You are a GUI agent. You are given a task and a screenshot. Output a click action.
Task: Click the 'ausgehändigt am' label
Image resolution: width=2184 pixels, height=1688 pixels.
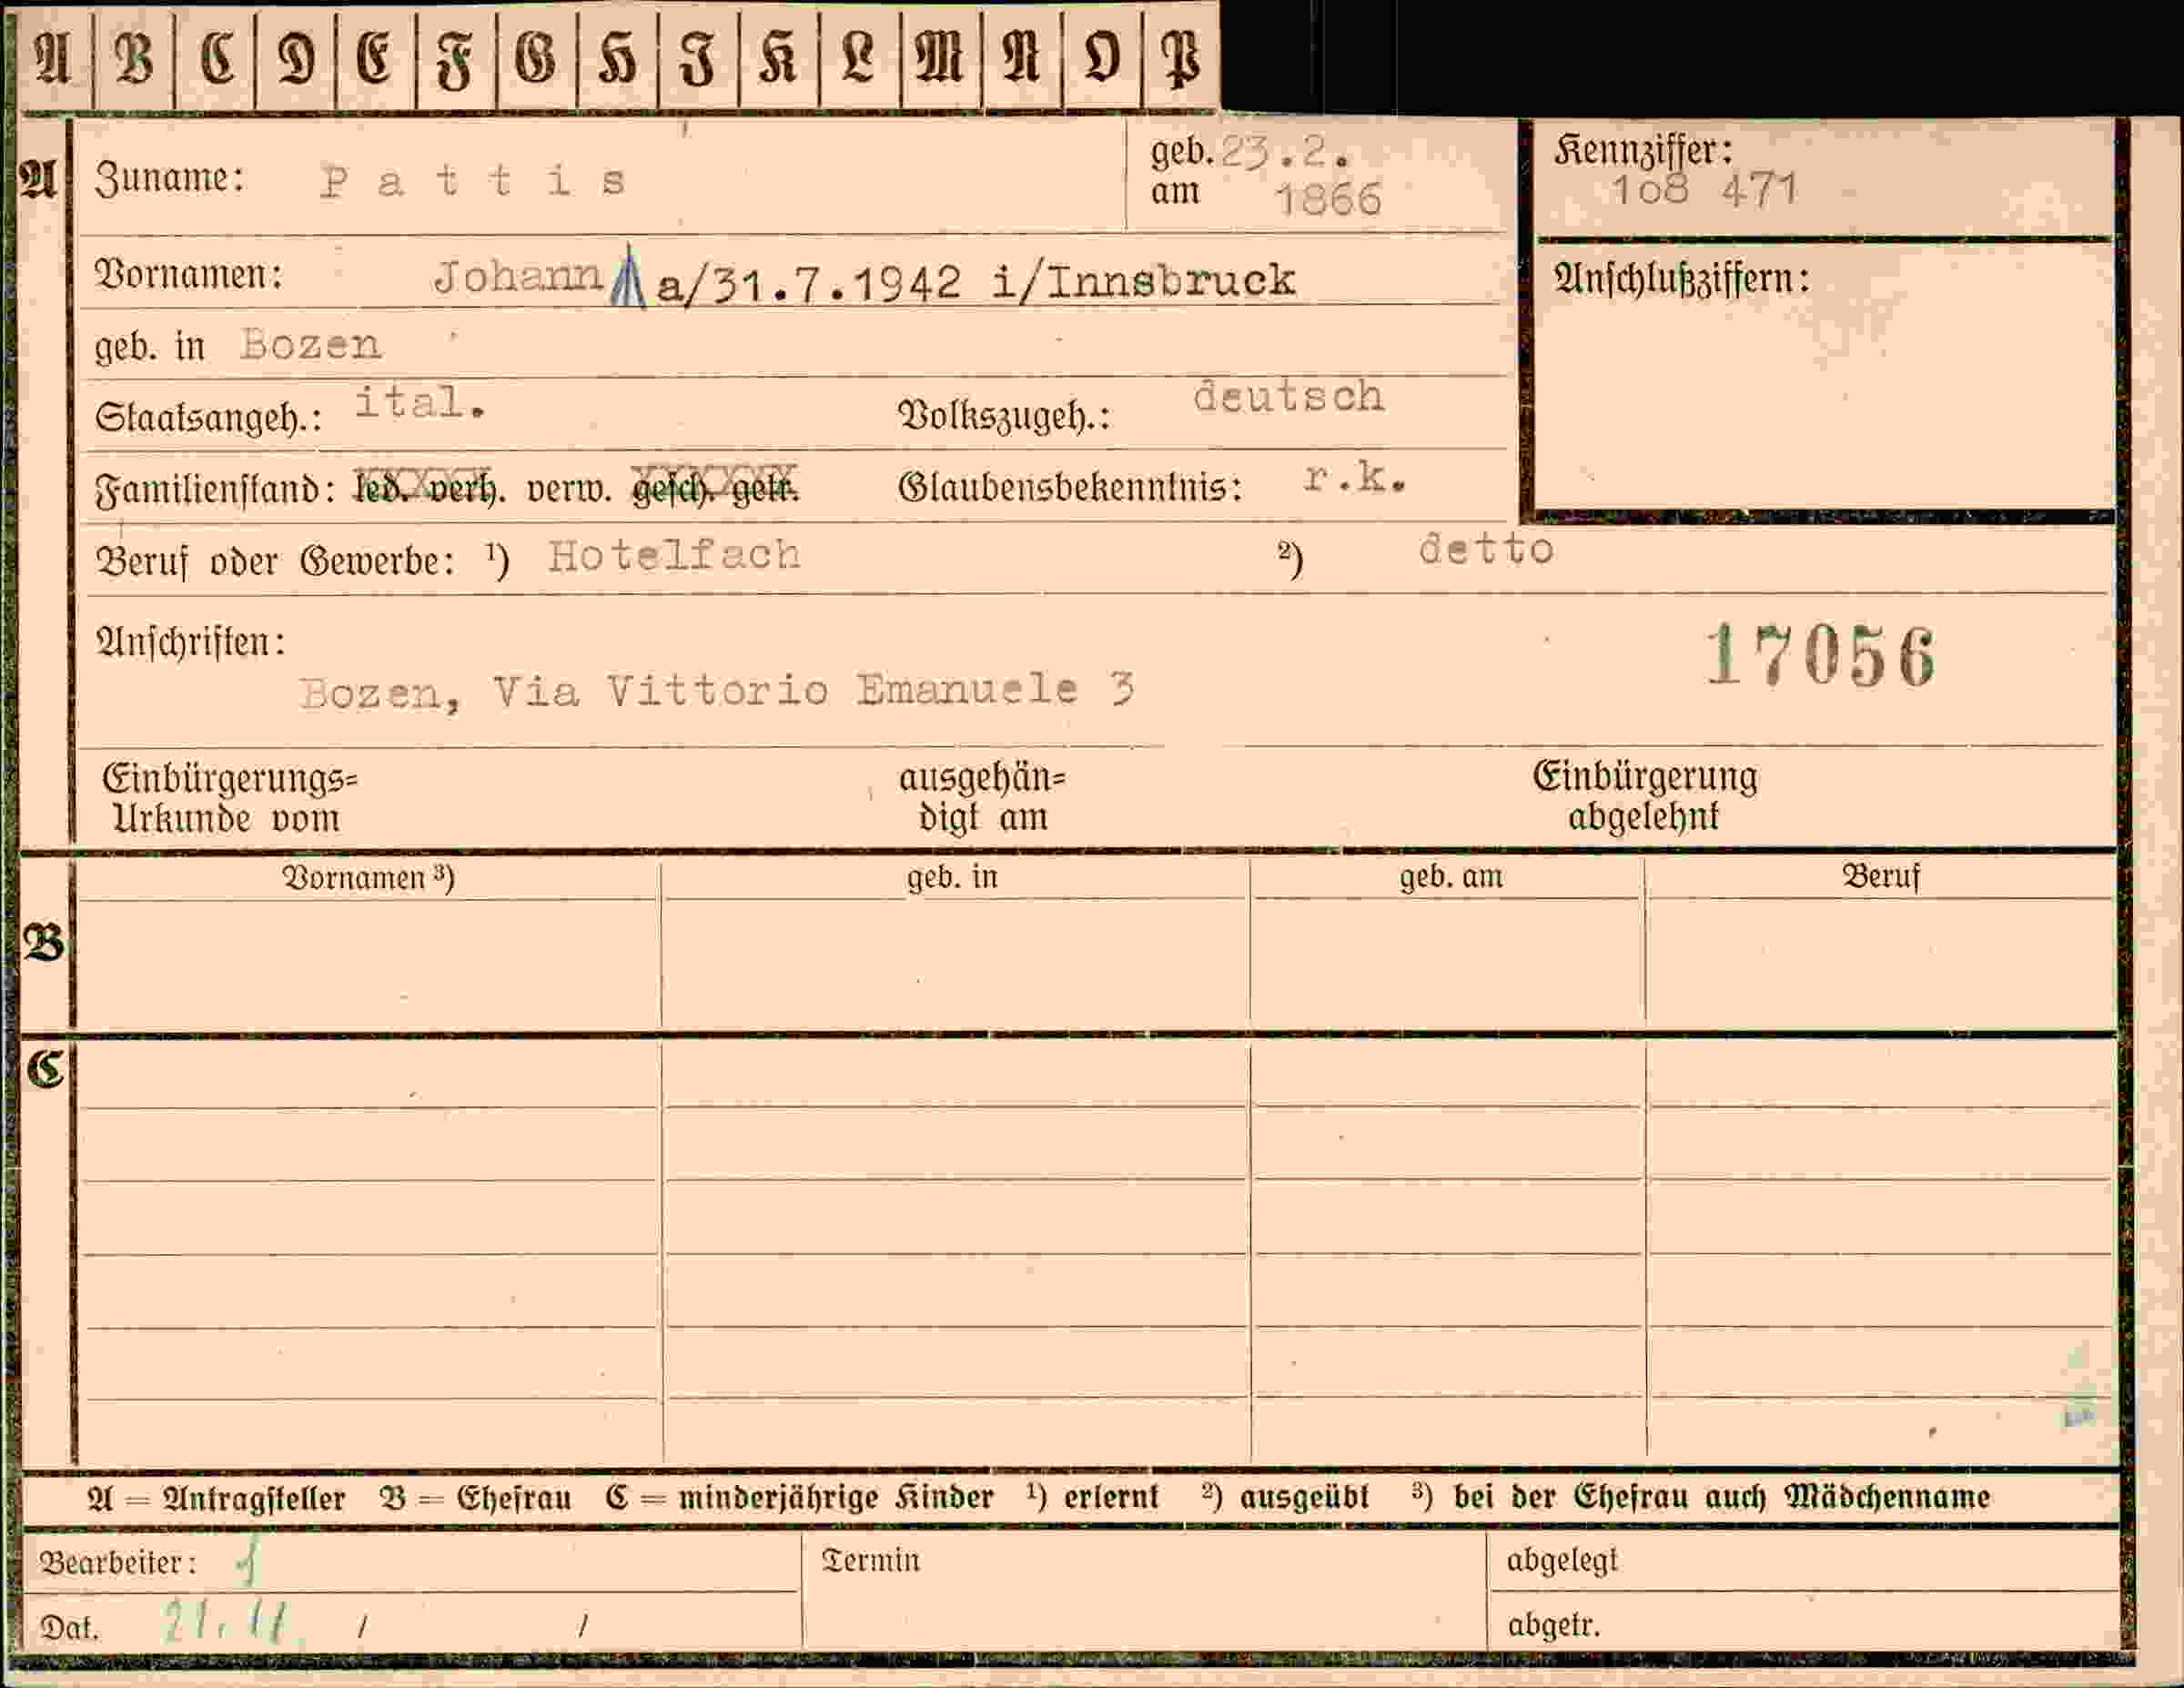[x=982, y=798]
